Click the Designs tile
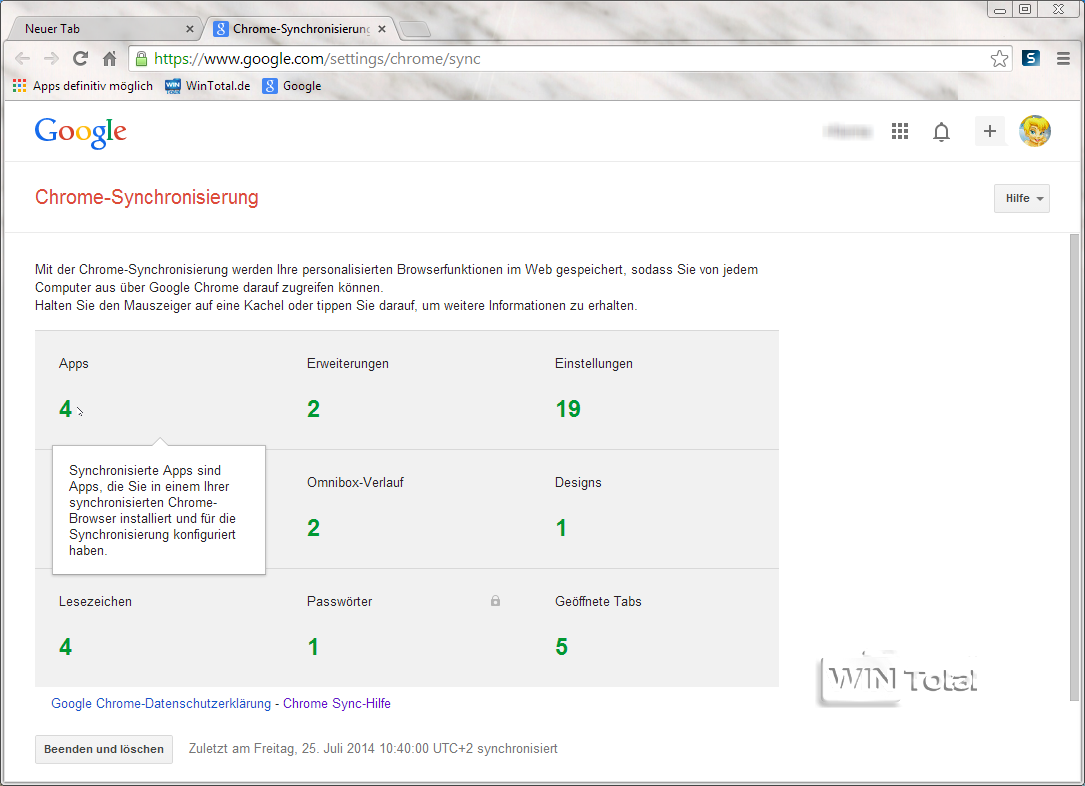This screenshot has width=1085, height=786. (655, 509)
